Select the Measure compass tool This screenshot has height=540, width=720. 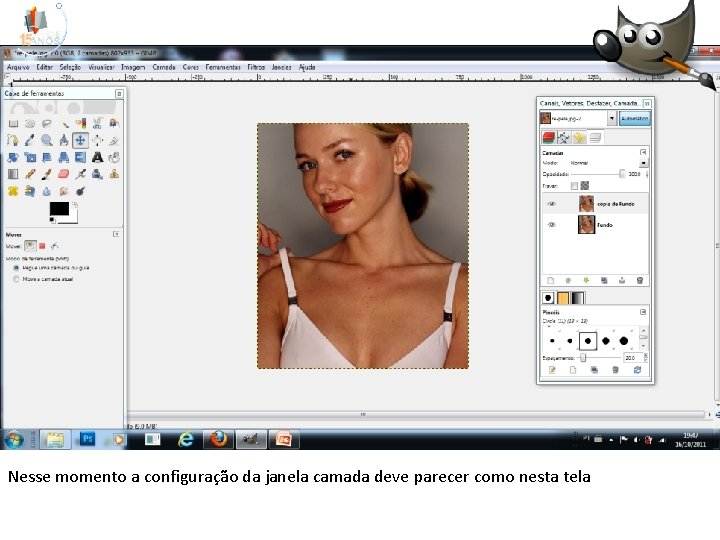point(64,140)
